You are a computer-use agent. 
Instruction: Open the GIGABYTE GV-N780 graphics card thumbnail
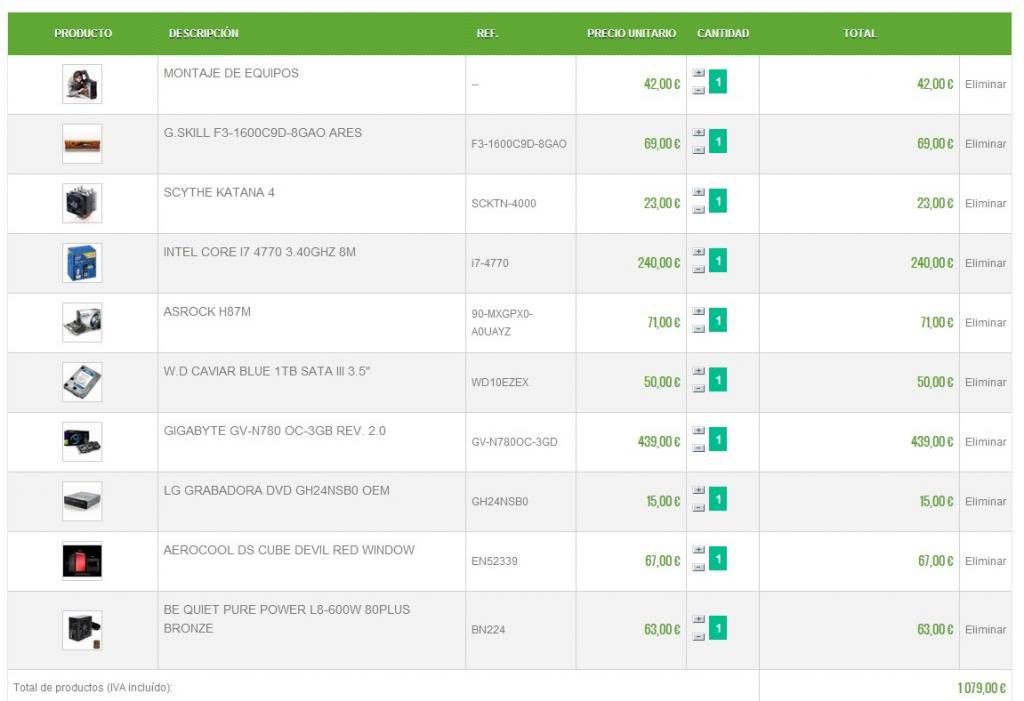click(82, 442)
